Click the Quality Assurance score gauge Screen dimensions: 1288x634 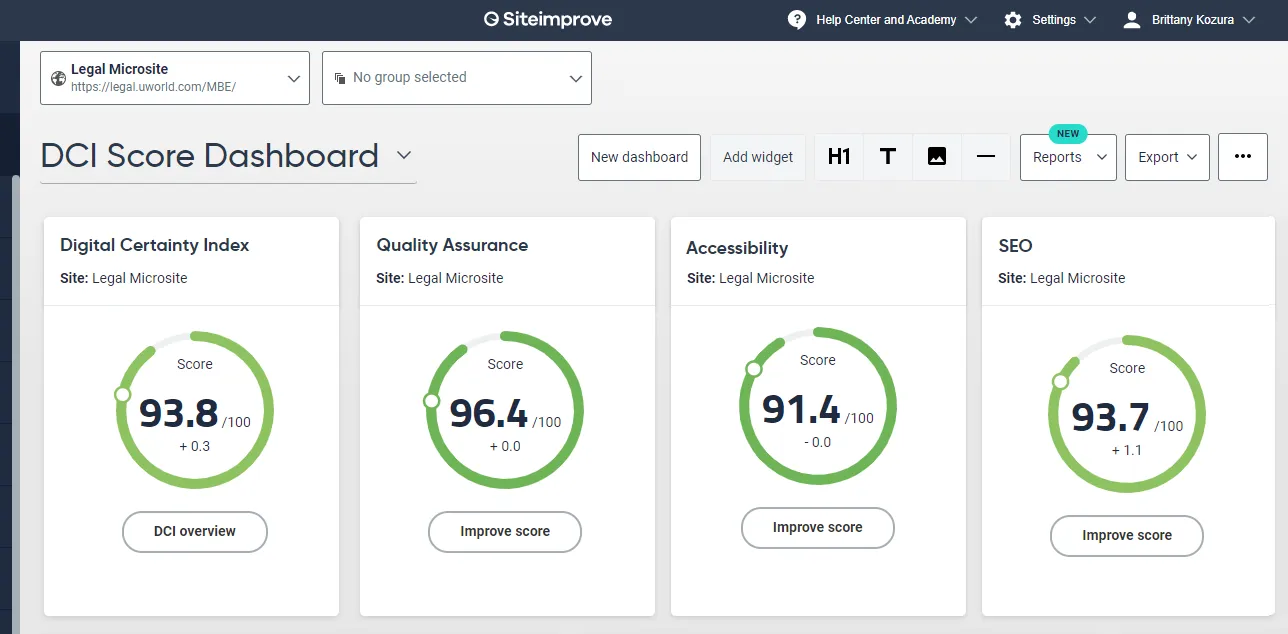(x=505, y=410)
